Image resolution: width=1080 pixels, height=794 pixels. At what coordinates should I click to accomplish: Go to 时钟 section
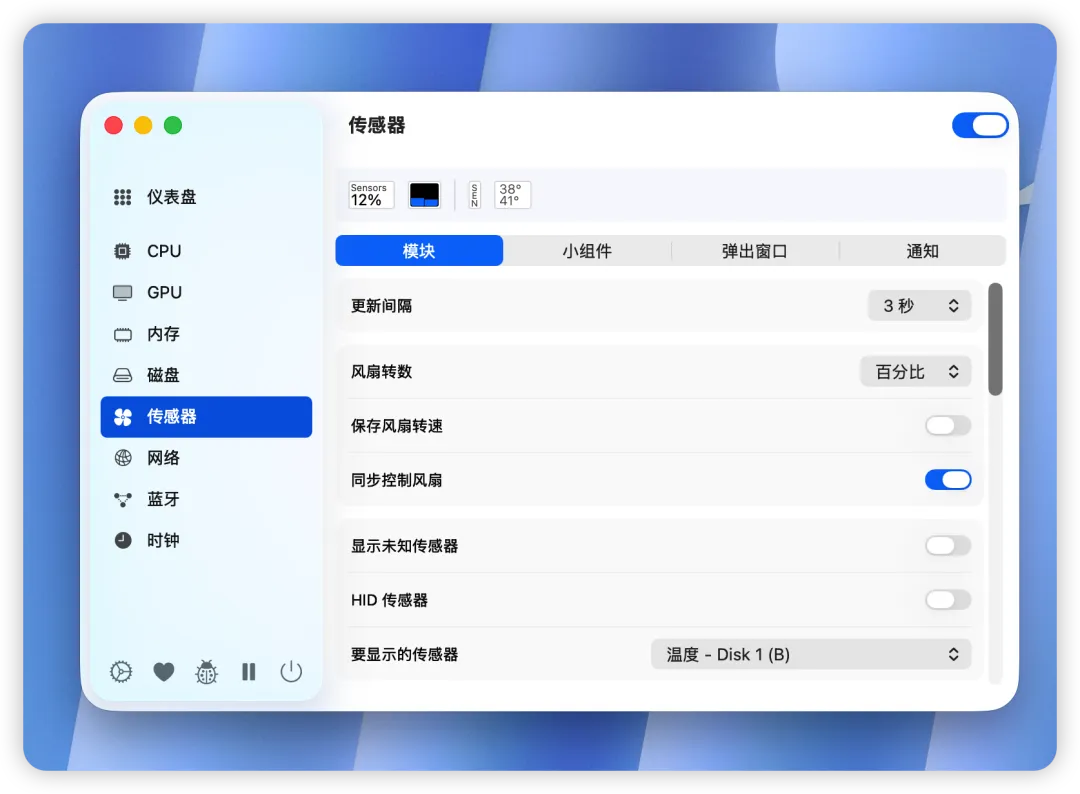click(x=163, y=541)
